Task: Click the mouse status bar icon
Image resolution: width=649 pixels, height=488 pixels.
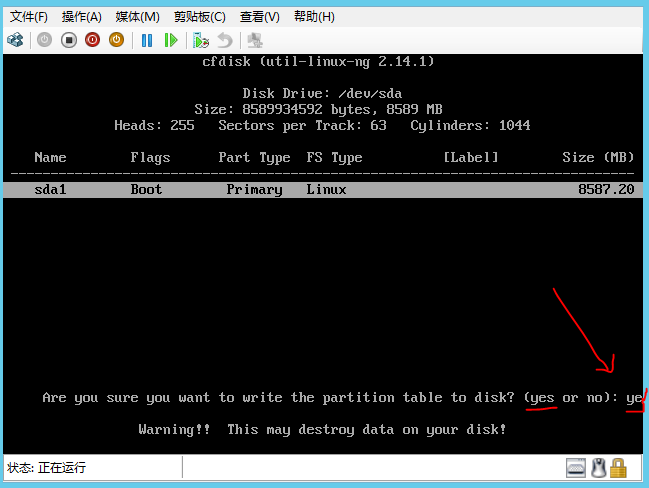Action: pos(599,469)
